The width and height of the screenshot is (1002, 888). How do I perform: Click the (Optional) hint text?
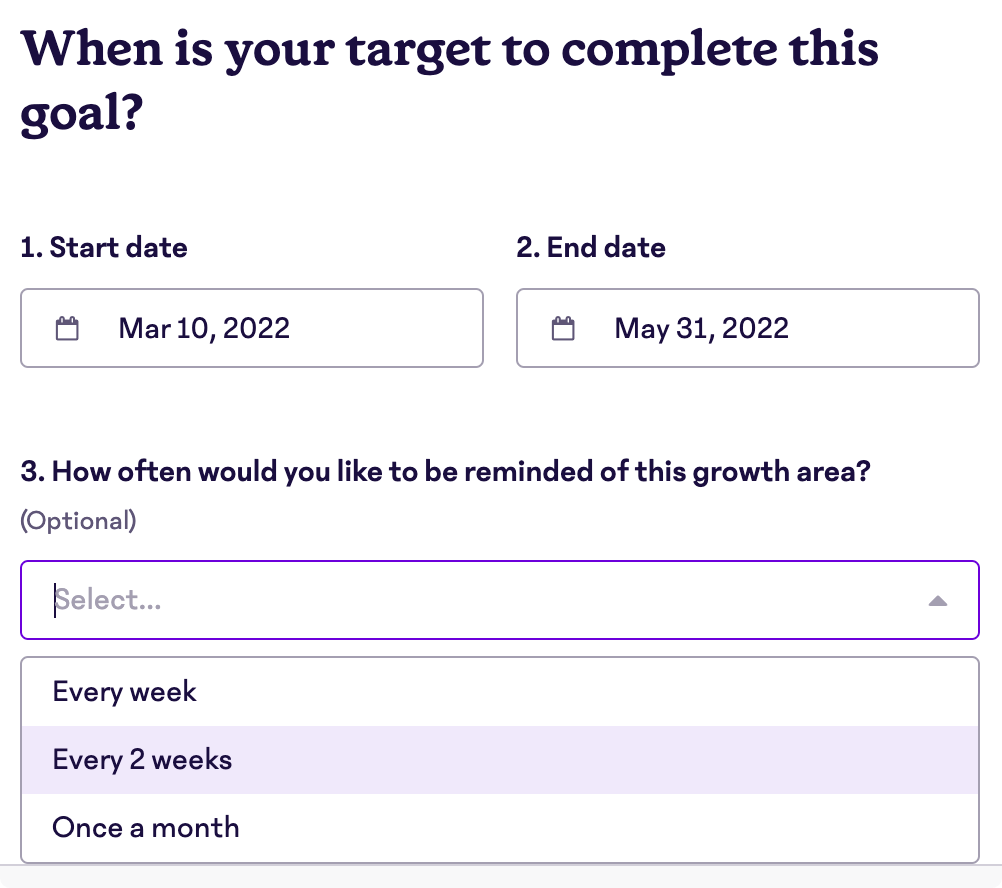pos(78,521)
